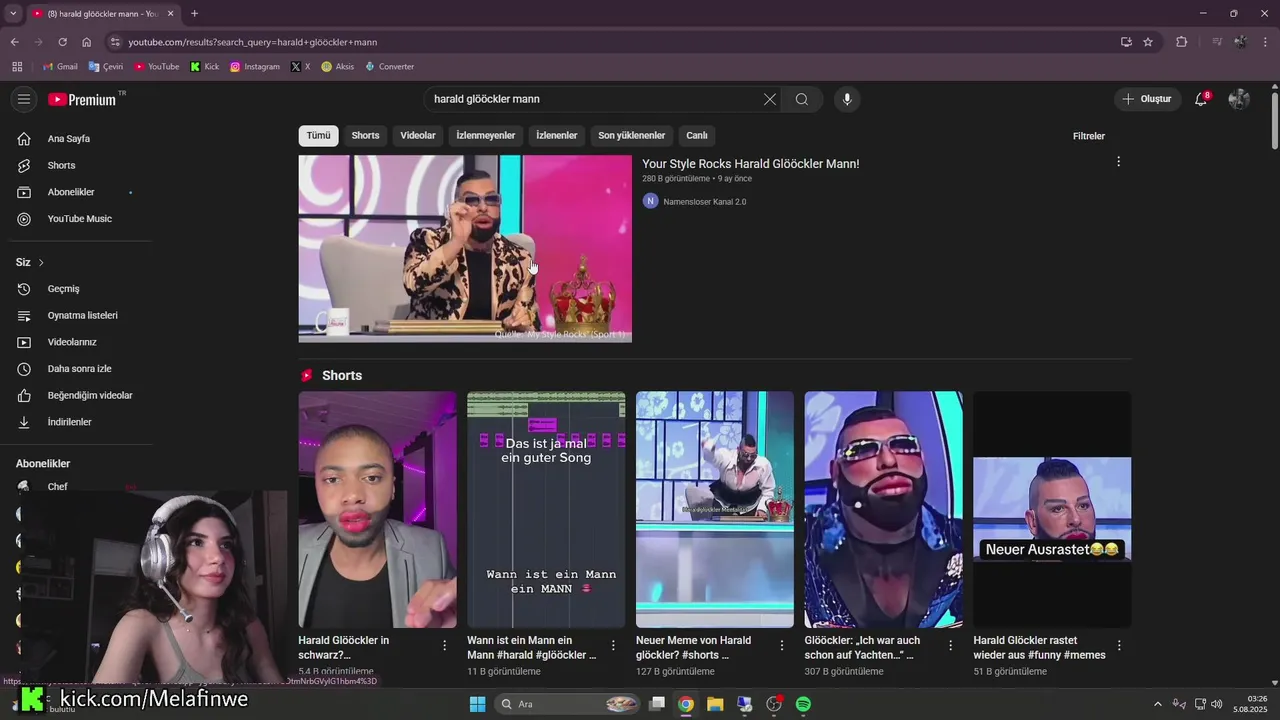Click the YouTube Premium logo
The height and width of the screenshot is (720, 1280).
pos(84,99)
